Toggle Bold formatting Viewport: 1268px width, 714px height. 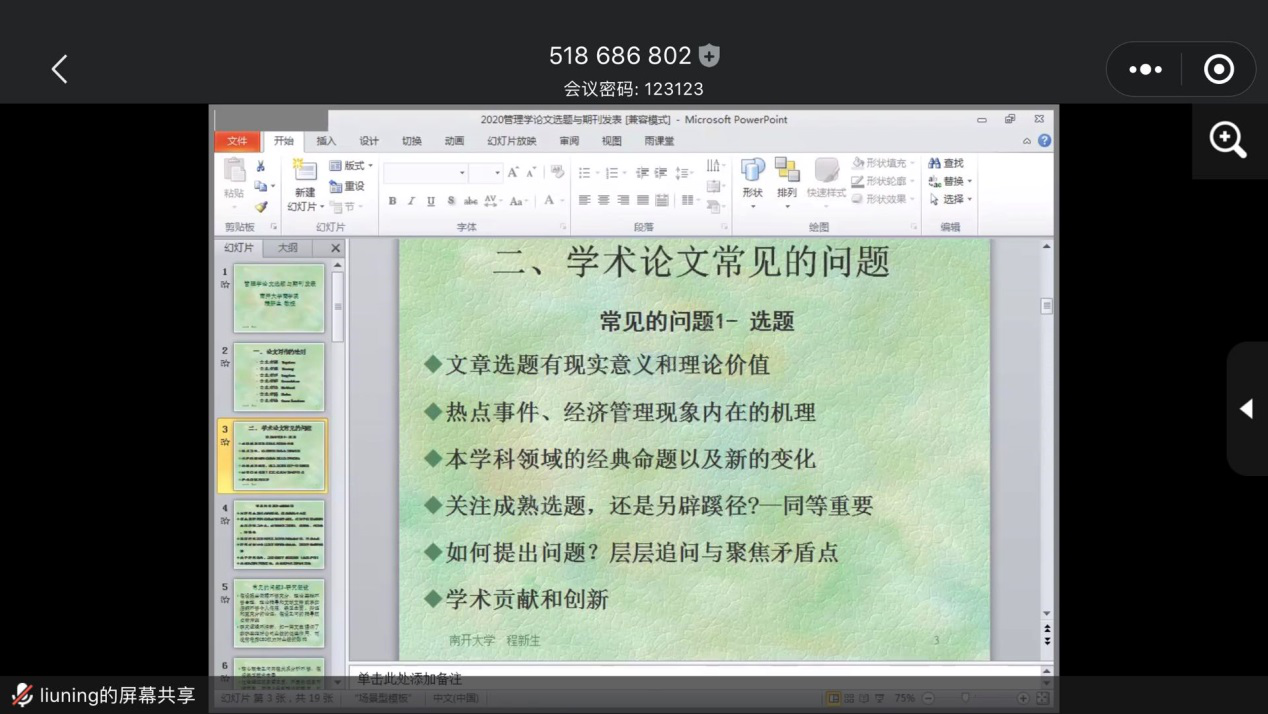tap(392, 201)
